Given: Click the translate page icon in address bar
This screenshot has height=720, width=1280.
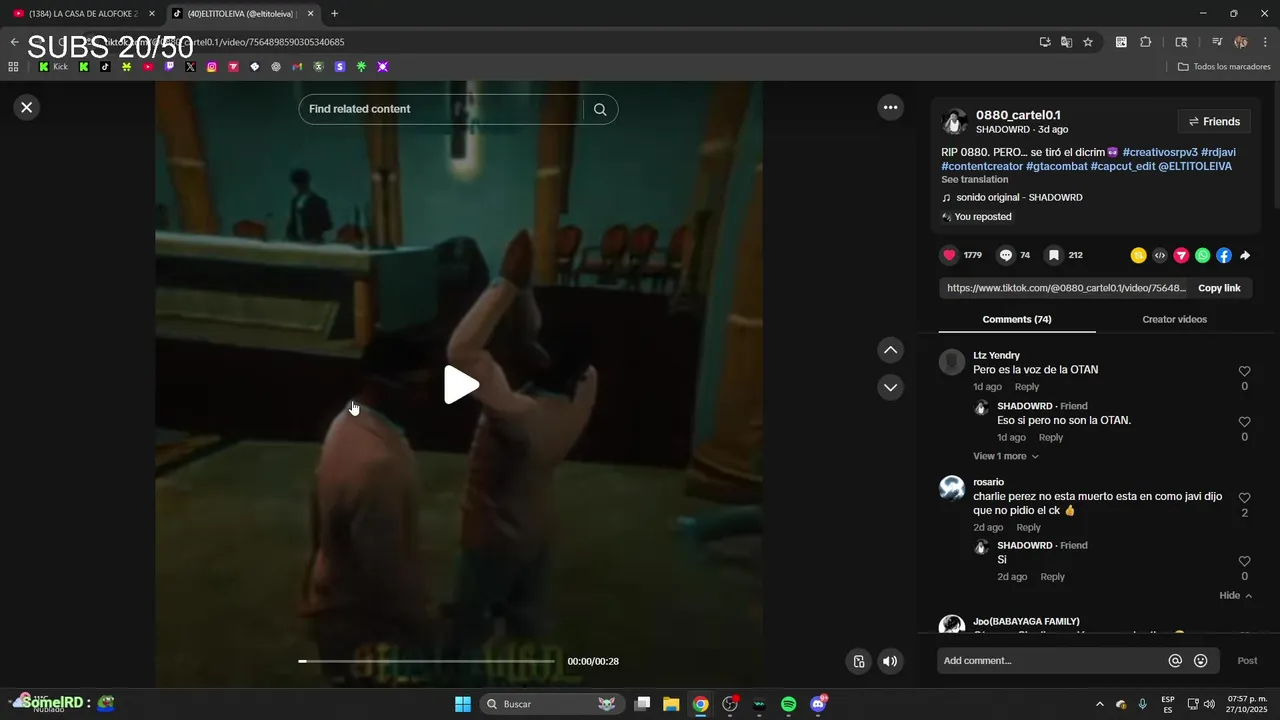Looking at the screenshot, I should pyautogui.click(x=1066, y=42).
